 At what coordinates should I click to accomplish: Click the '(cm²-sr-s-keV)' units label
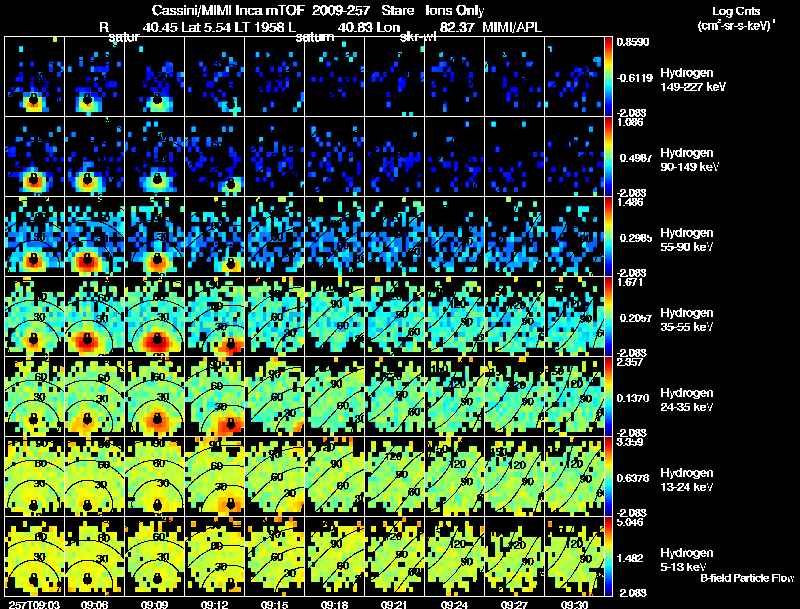[x=735, y=25]
